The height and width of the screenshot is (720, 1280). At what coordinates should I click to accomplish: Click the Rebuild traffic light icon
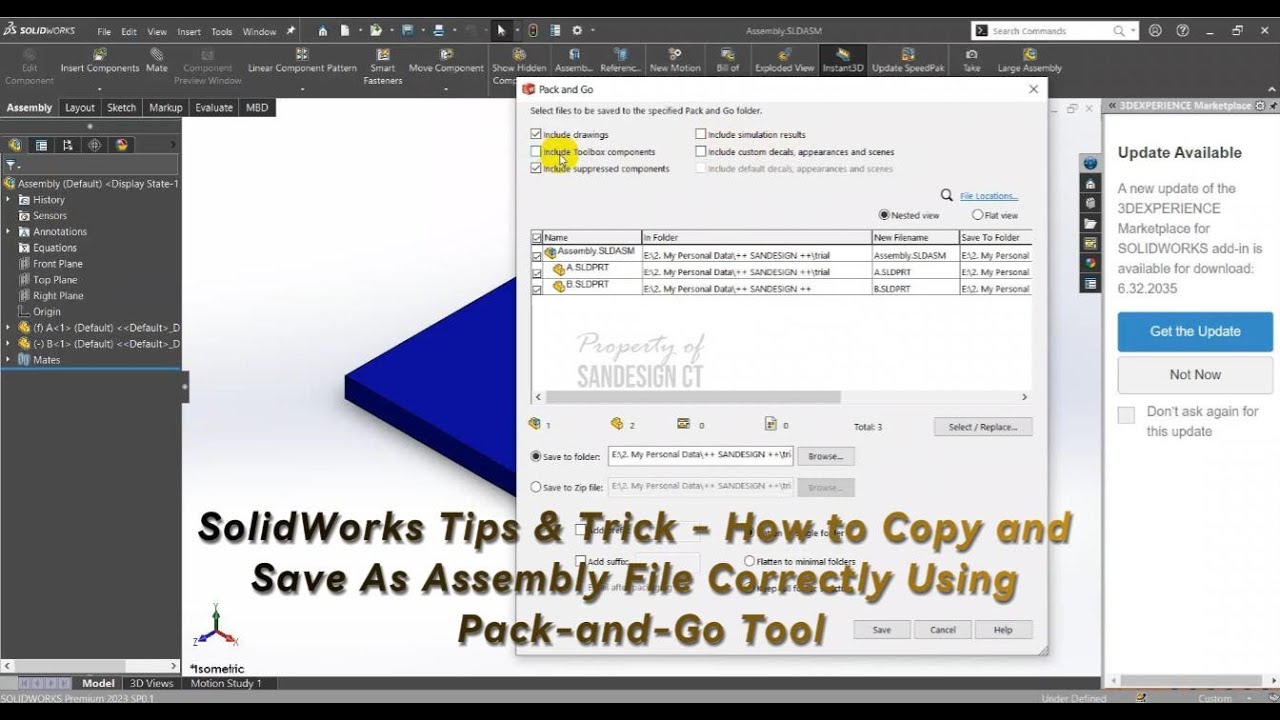[533, 31]
